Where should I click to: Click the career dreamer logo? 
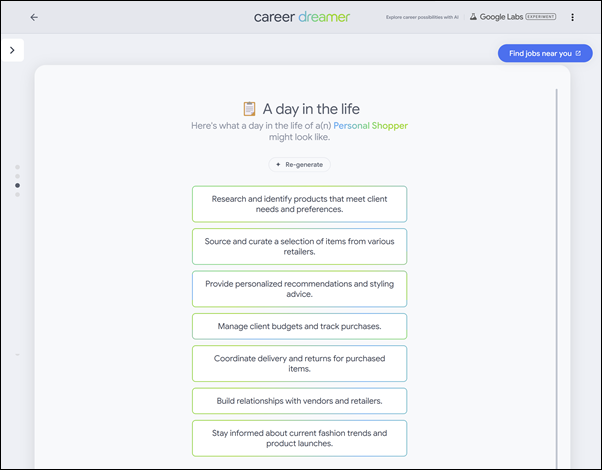(x=301, y=17)
